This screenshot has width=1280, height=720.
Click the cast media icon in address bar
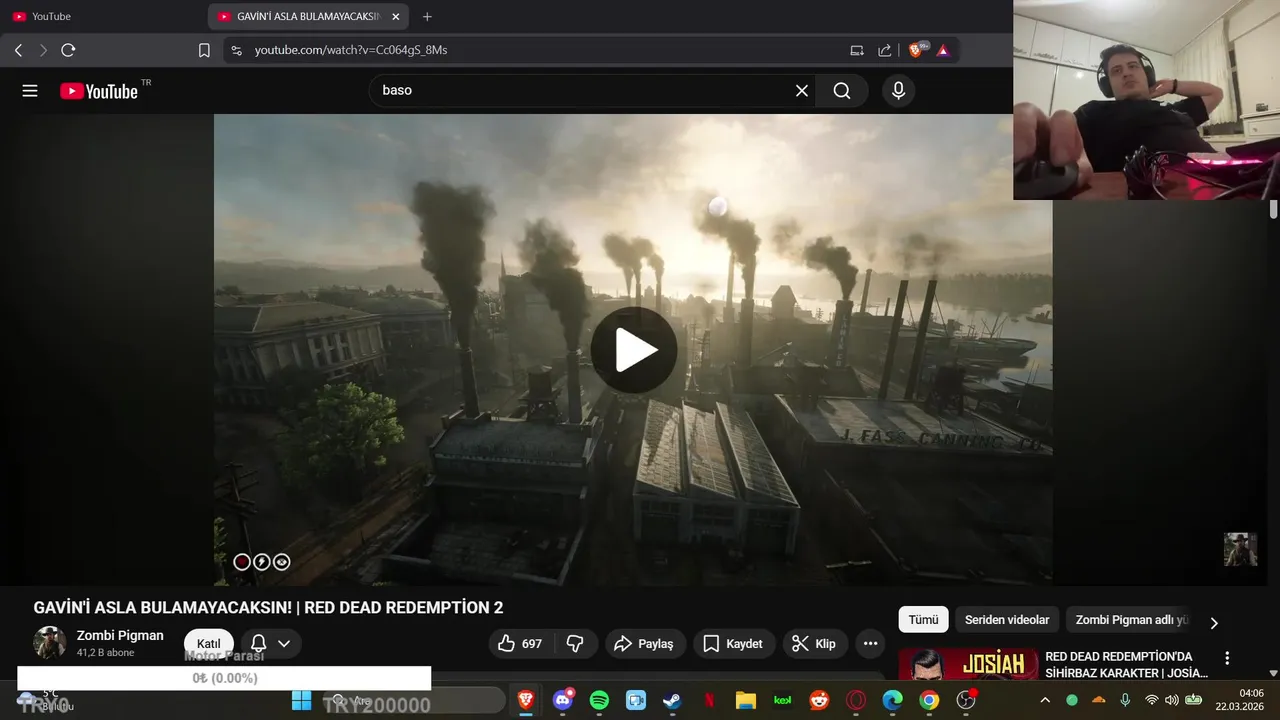857,50
